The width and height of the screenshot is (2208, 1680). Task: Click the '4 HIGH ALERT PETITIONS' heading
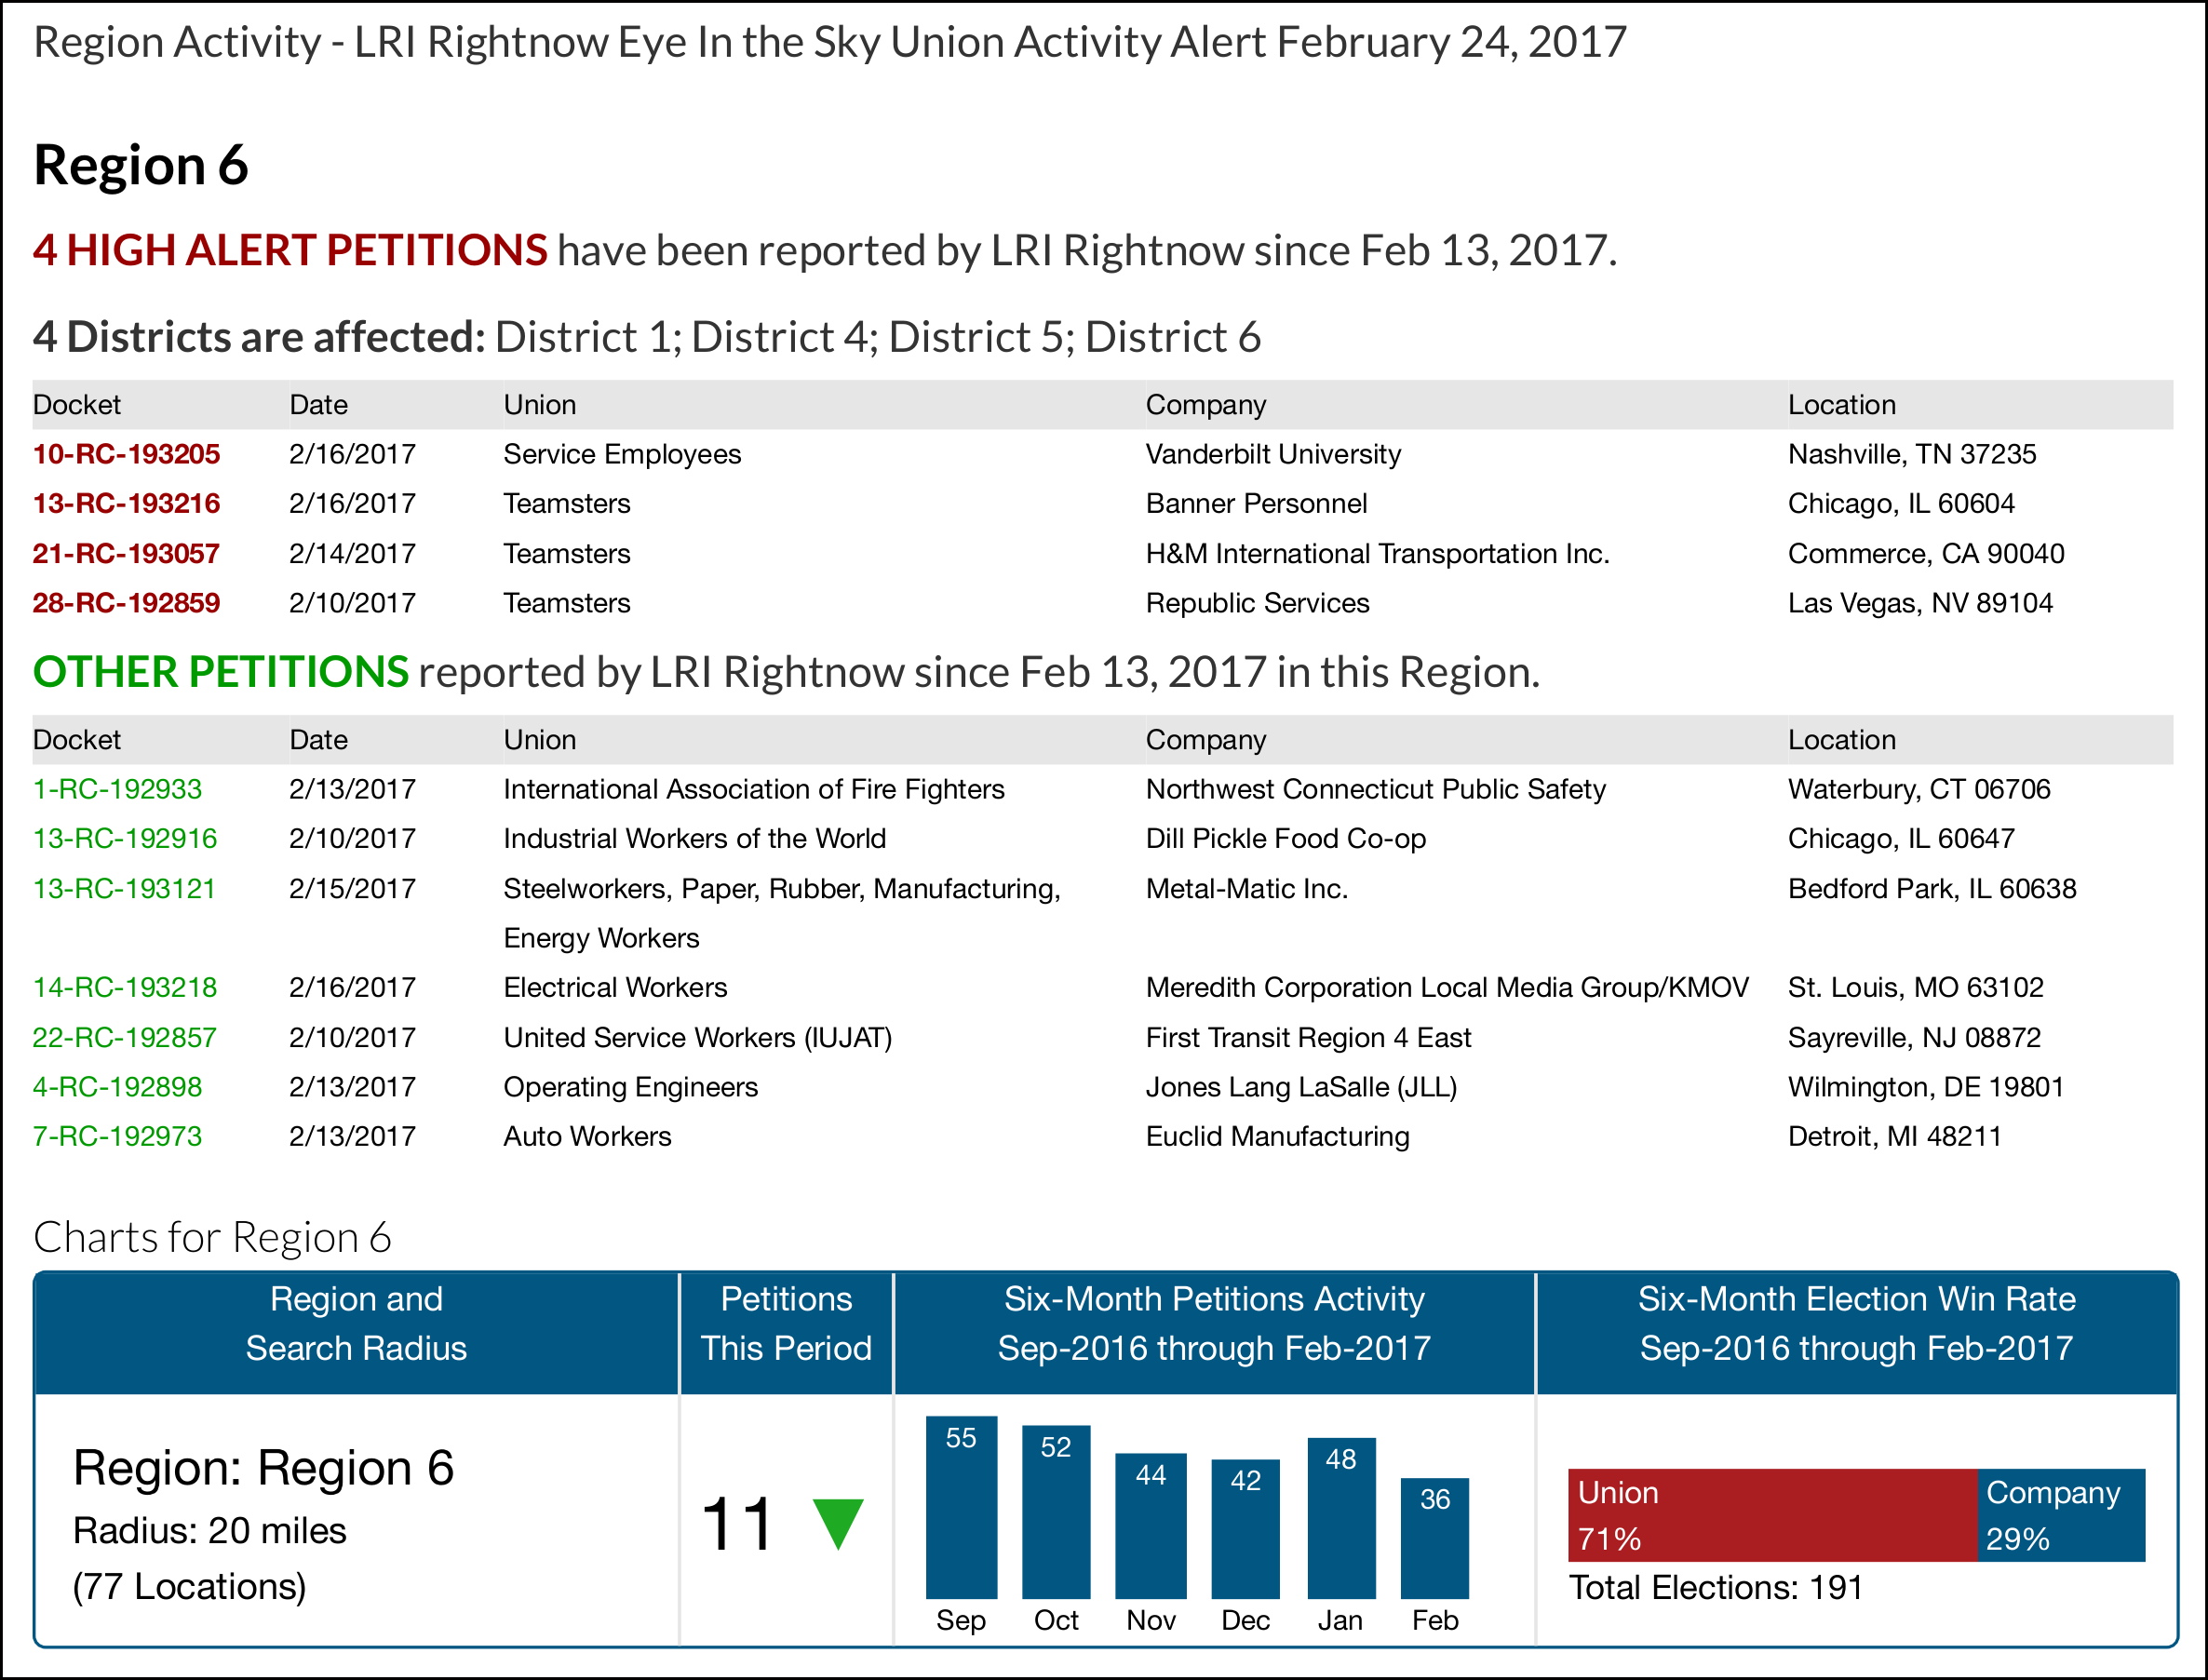pos(290,250)
